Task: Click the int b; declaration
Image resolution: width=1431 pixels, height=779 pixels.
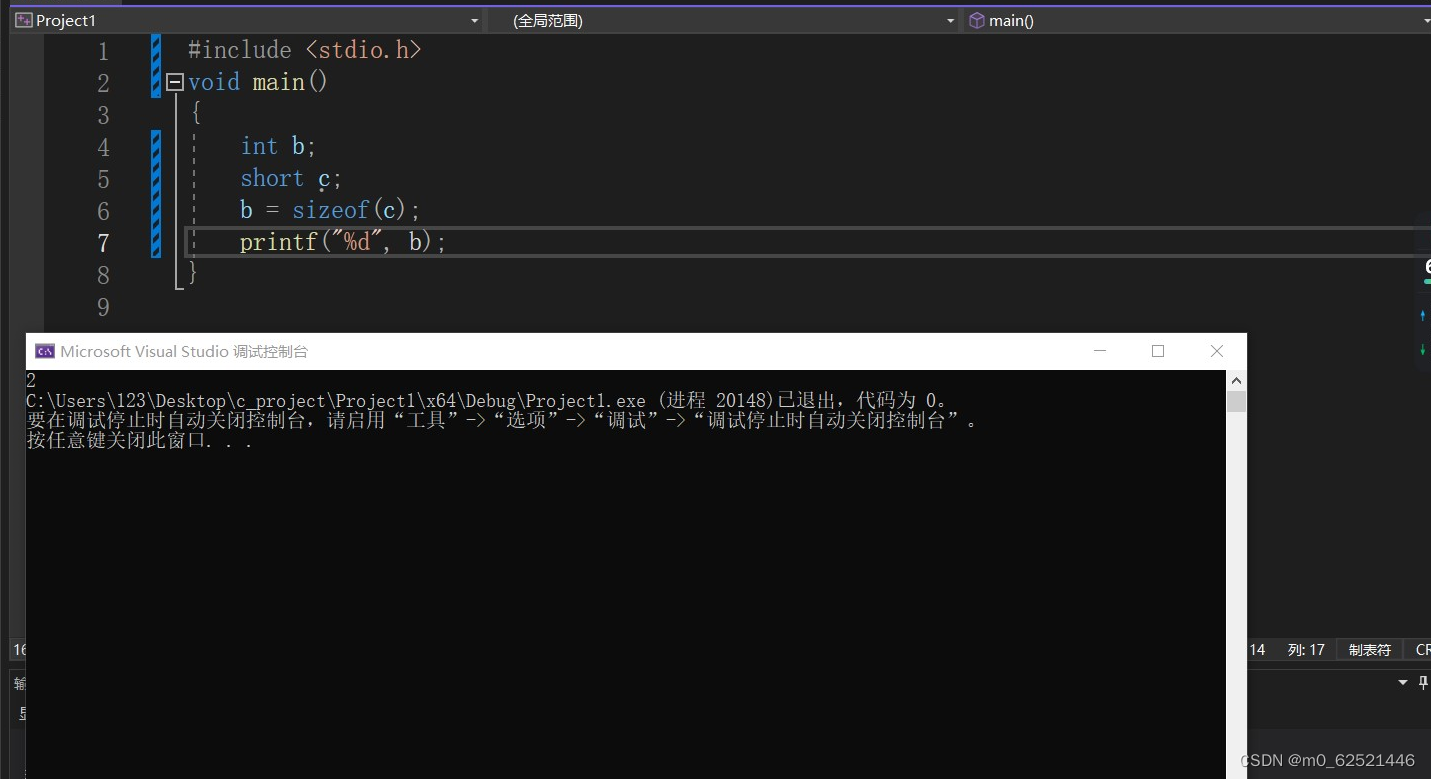Action: [278, 146]
